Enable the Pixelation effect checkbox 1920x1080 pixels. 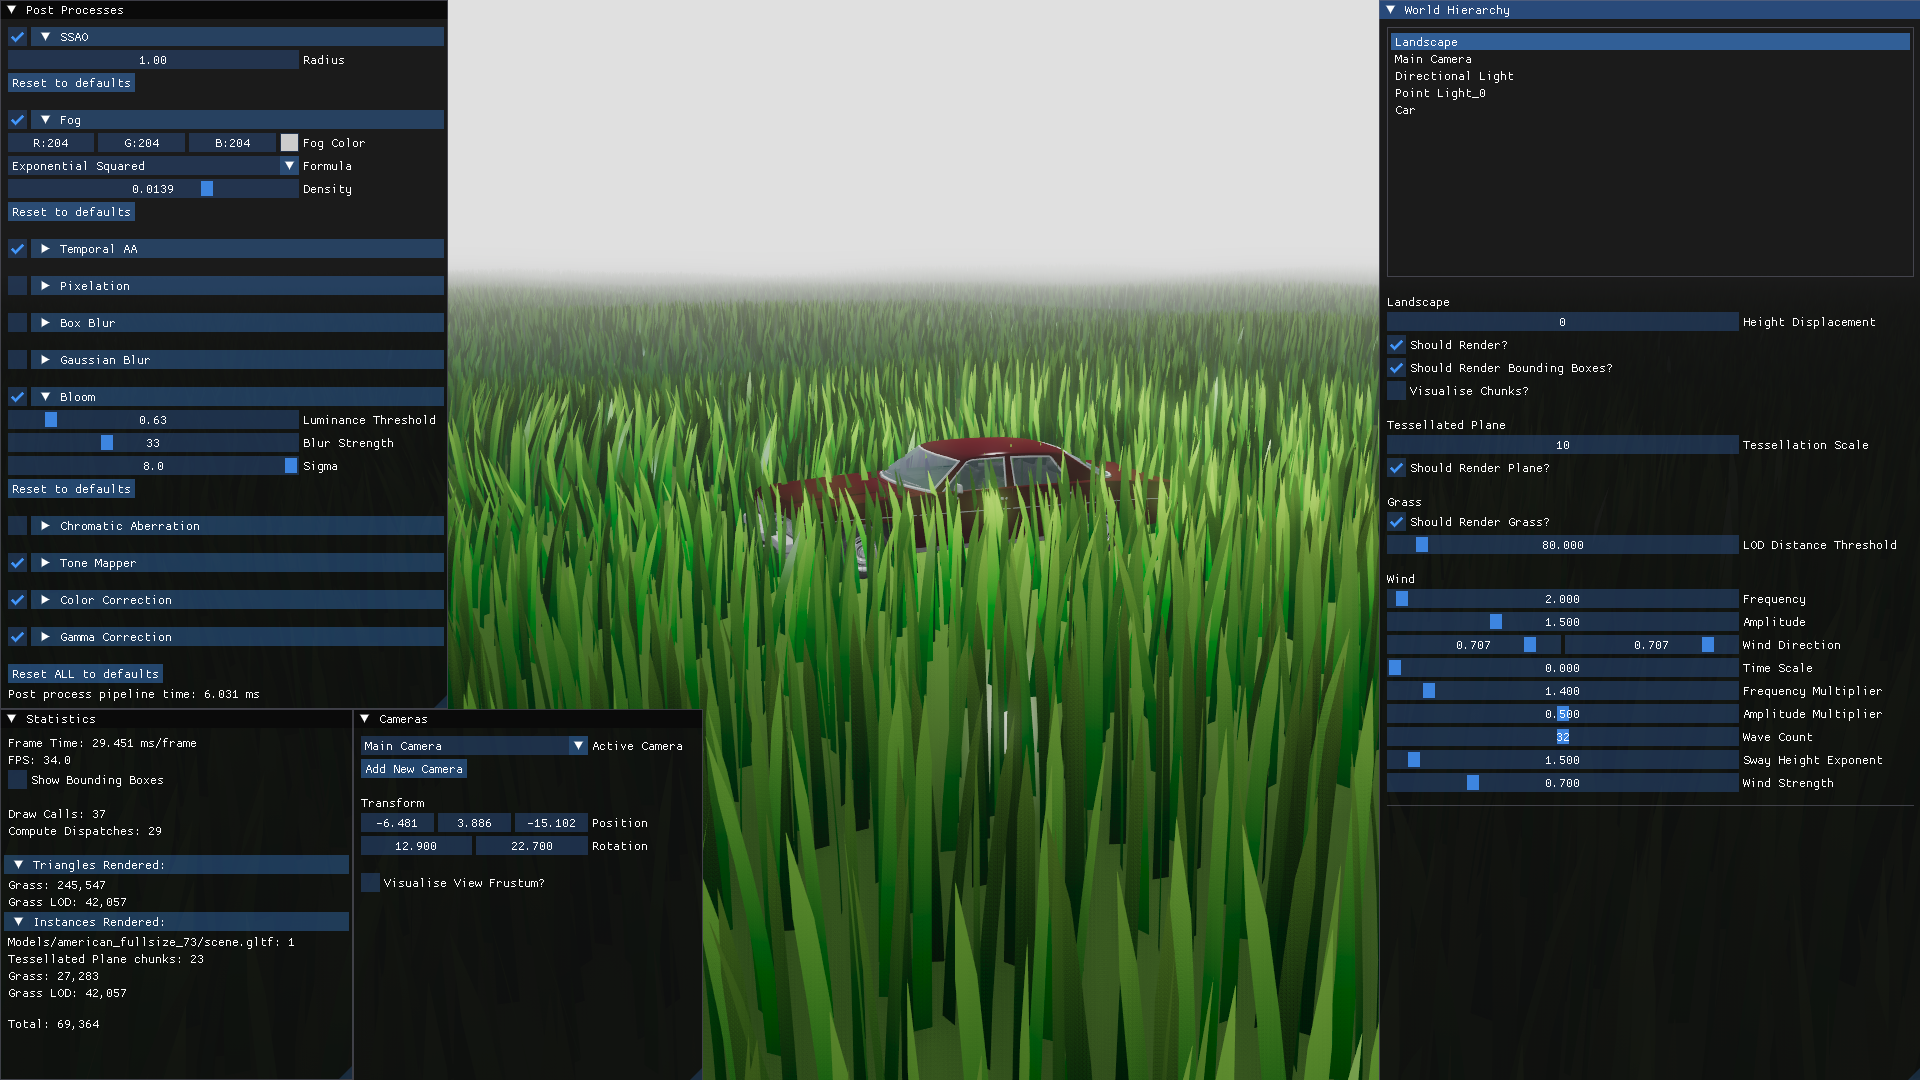coord(17,286)
